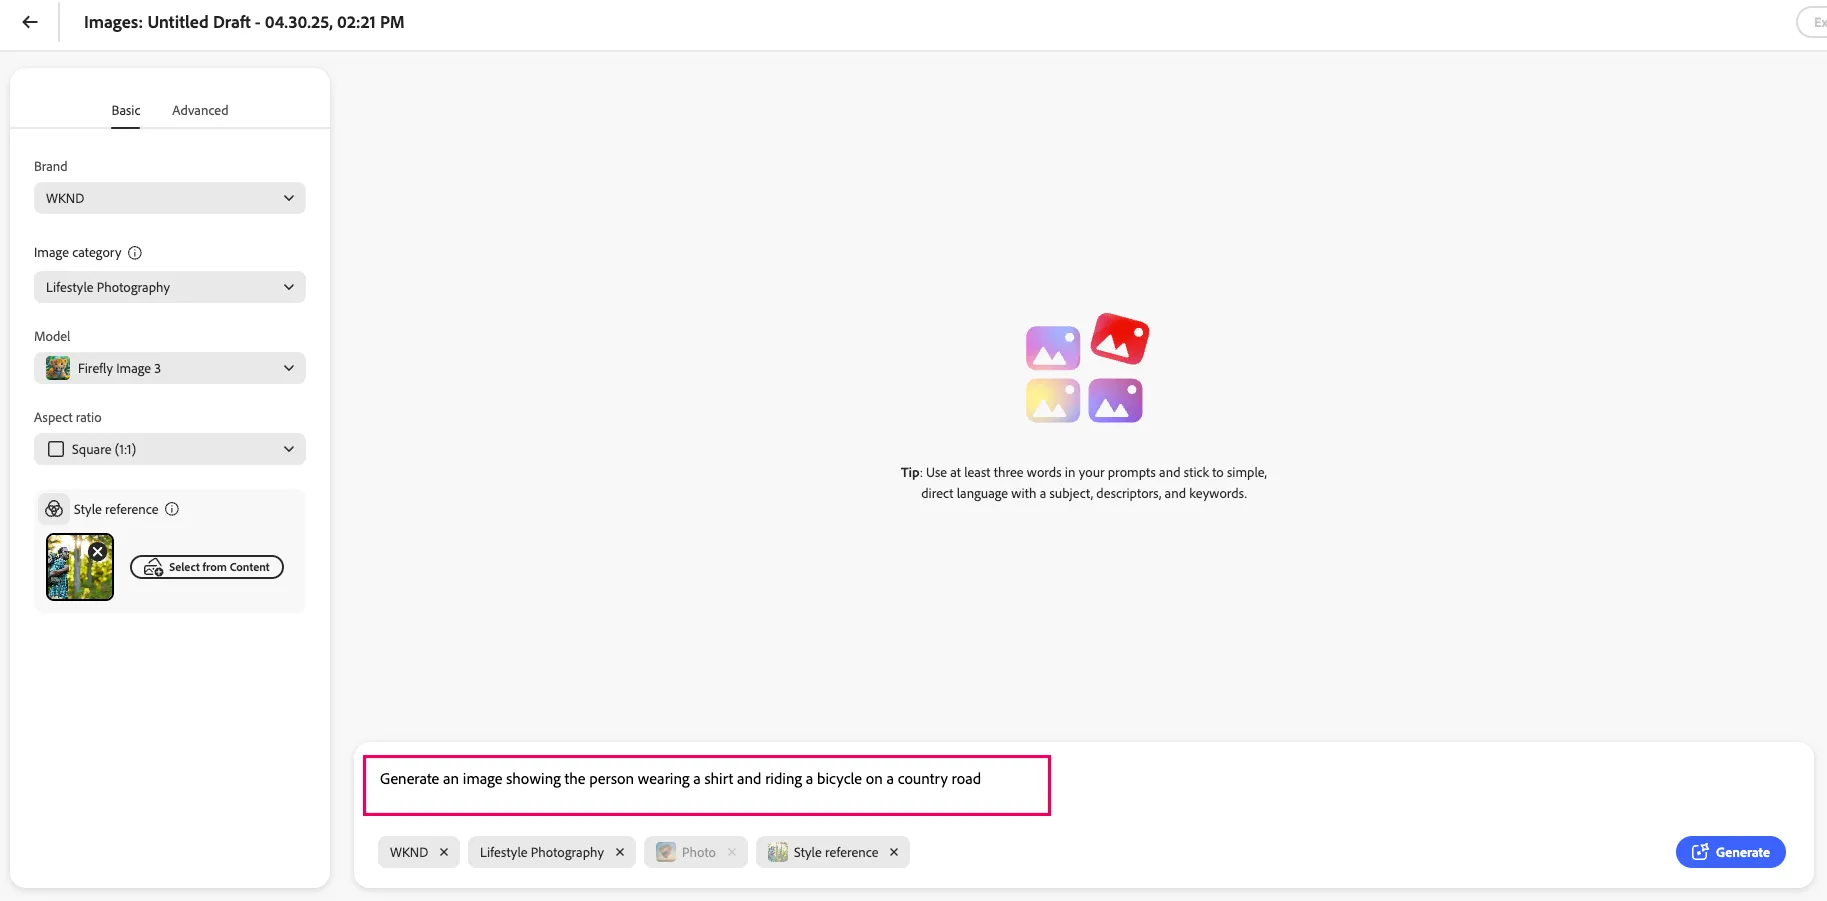Viewport: 1827px width, 901px height.
Task: Open the Square (1:1) aspect ratio dropdown
Action: 170,449
